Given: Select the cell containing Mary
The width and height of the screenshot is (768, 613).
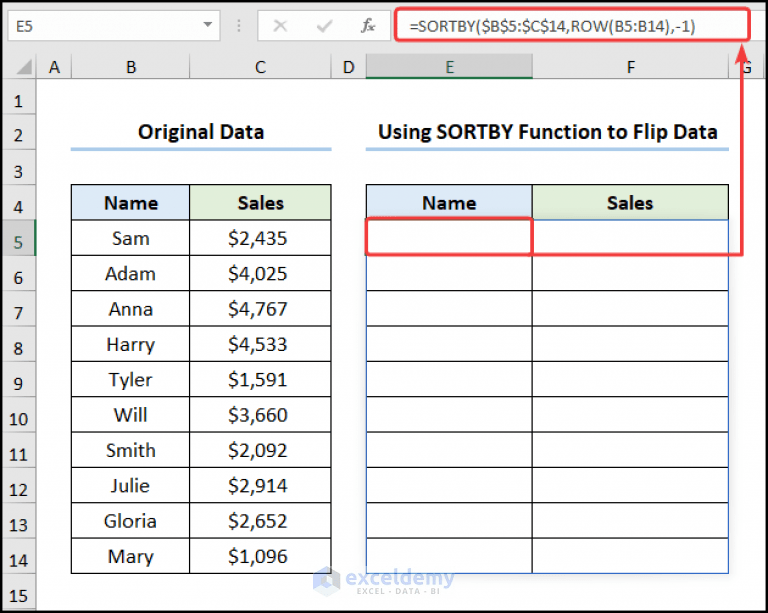Looking at the screenshot, I should coord(131,556).
